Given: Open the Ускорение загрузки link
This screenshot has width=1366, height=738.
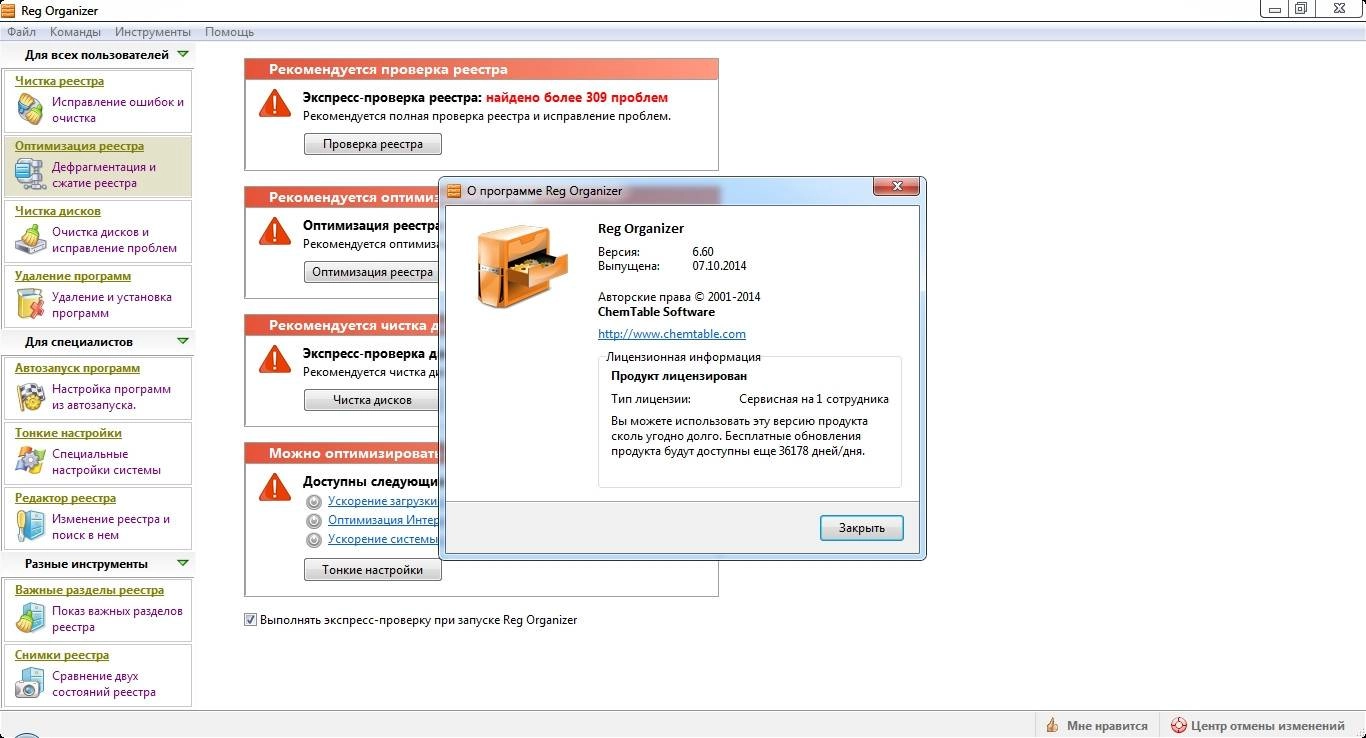Looking at the screenshot, I should pos(383,501).
